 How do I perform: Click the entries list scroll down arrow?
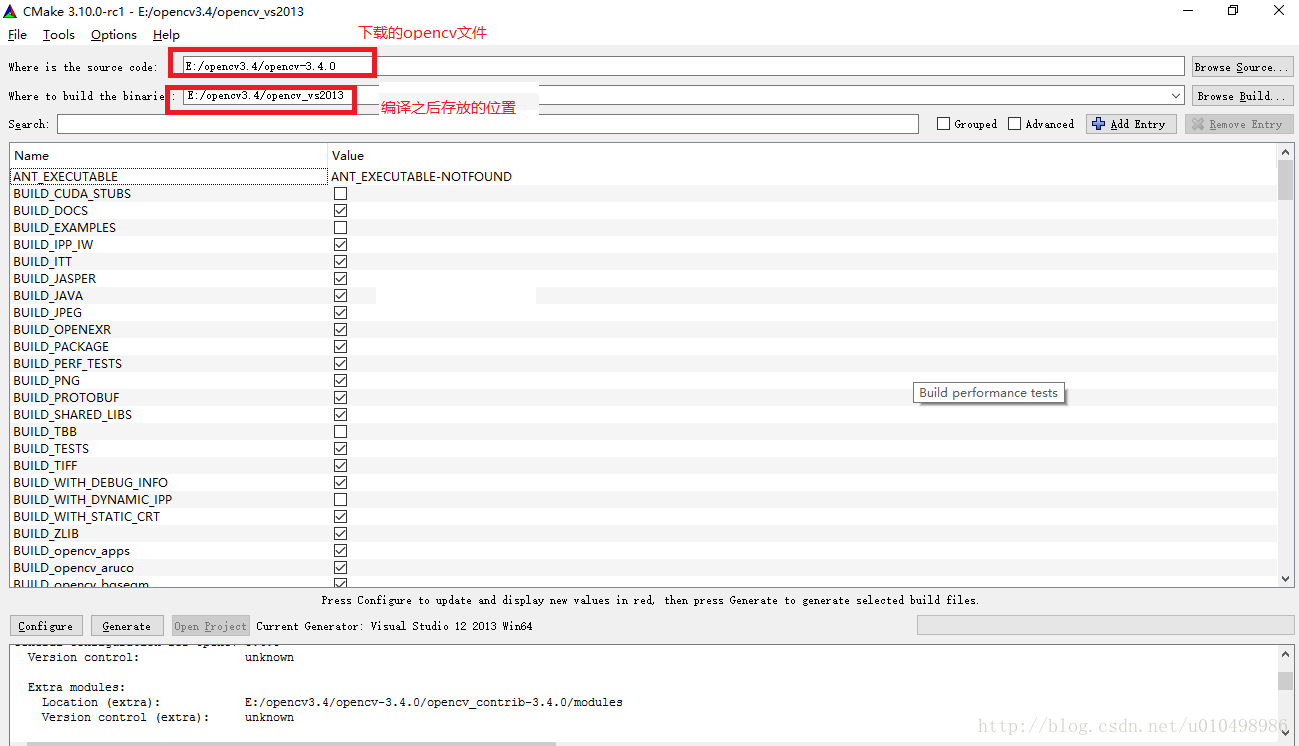1285,578
